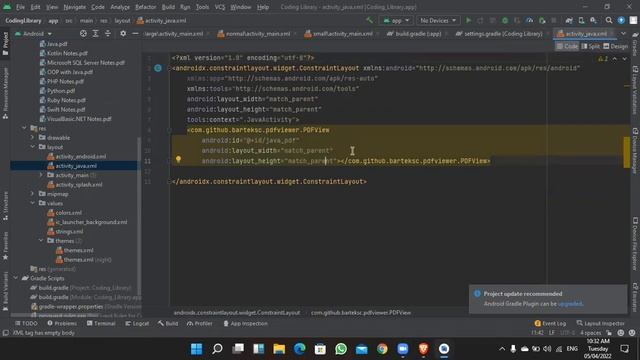
Task: Open the Refactor menu
Action: [146, 7]
